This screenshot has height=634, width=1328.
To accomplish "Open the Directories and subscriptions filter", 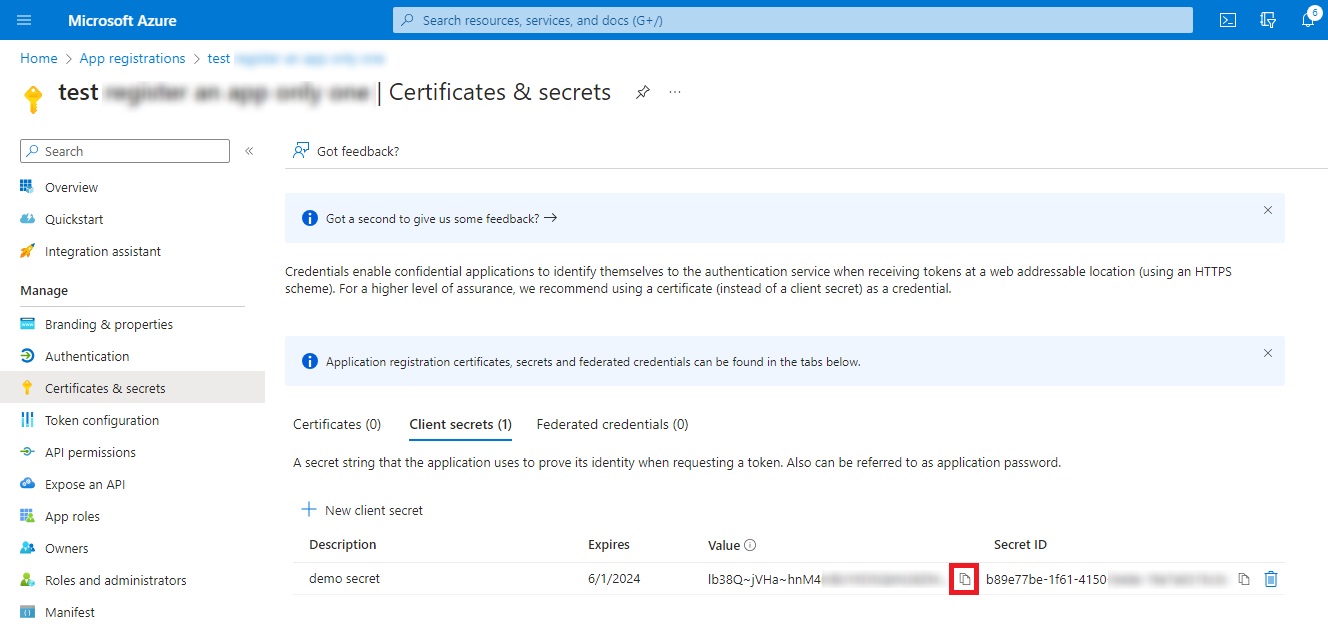I will pos(1268,20).
